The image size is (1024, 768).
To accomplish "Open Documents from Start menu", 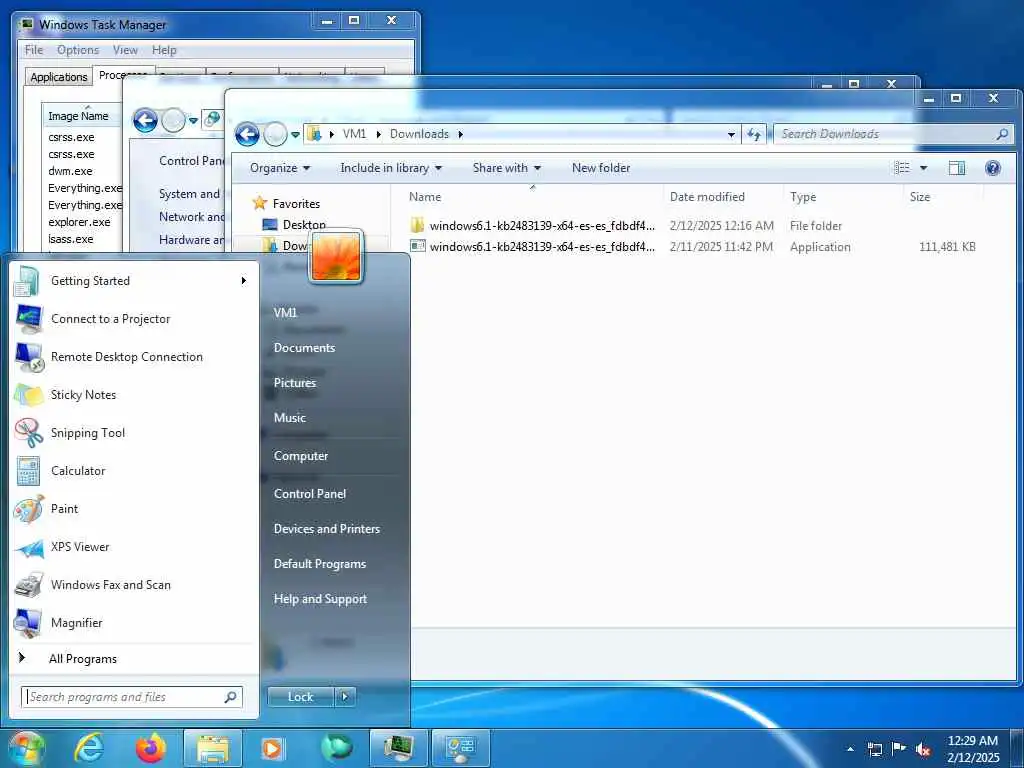I will point(304,348).
